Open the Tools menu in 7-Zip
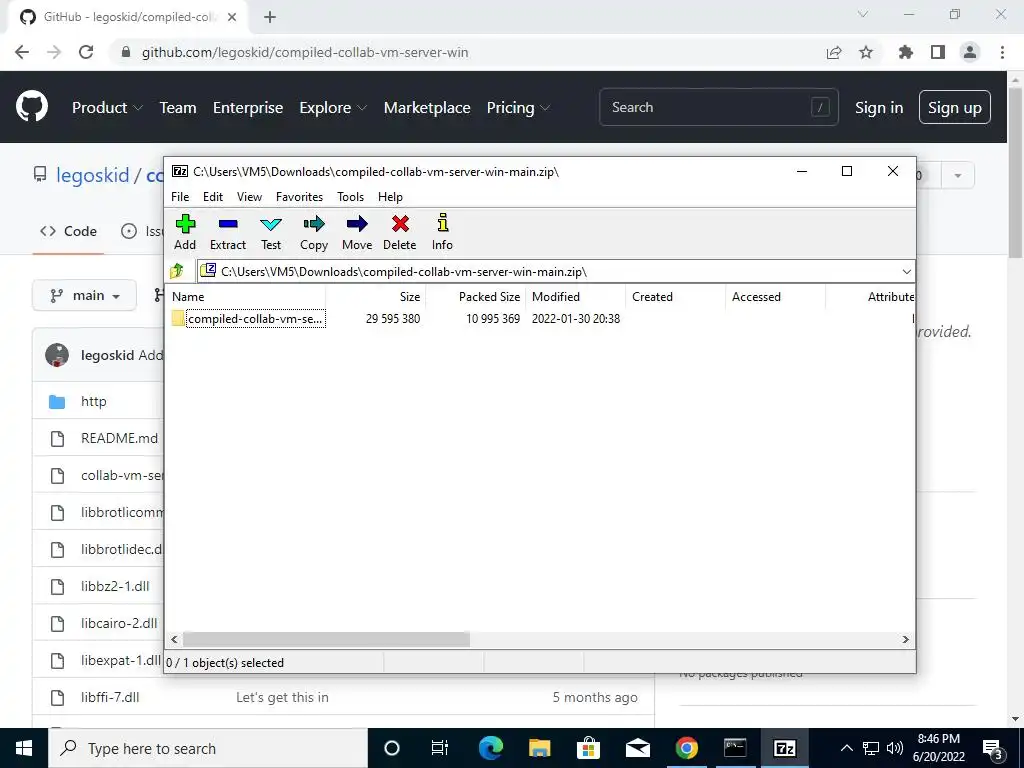Viewport: 1024px width, 768px height. [x=350, y=197]
